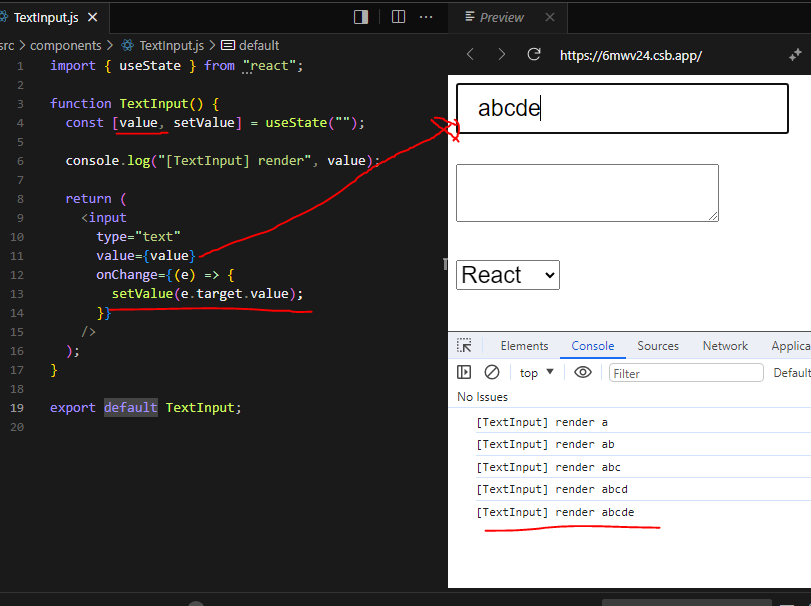The height and width of the screenshot is (606, 811).
Task: Click the console Filter input
Action: (x=686, y=373)
